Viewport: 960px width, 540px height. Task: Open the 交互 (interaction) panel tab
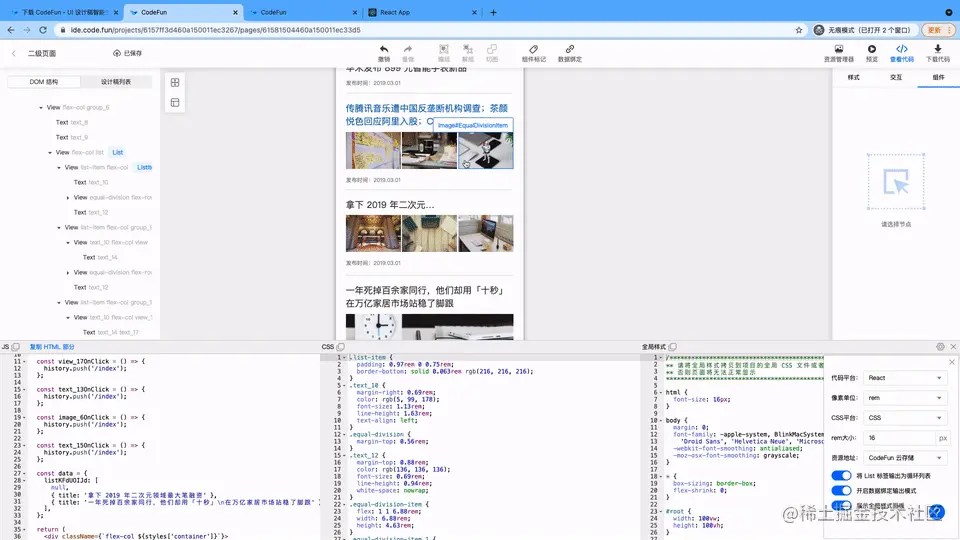point(896,78)
